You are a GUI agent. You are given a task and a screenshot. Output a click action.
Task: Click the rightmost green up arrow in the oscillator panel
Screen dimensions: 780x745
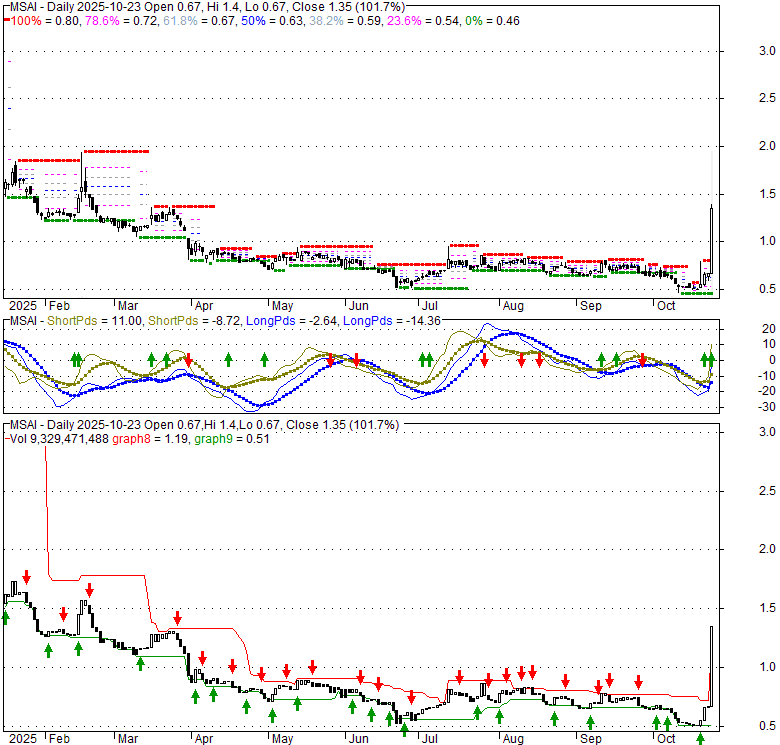click(711, 359)
